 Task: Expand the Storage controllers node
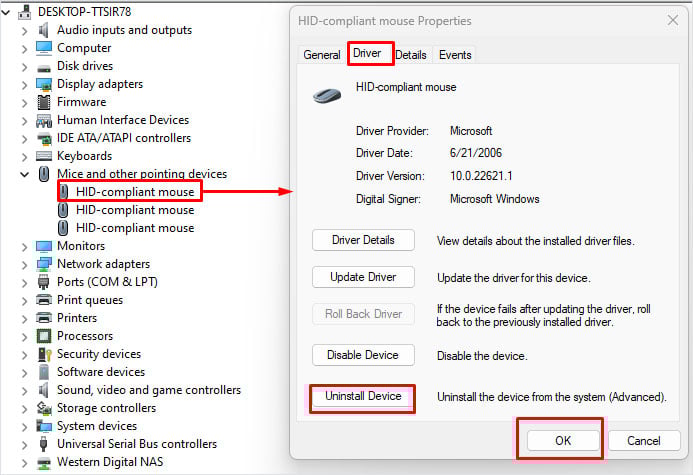click(24, 408)
